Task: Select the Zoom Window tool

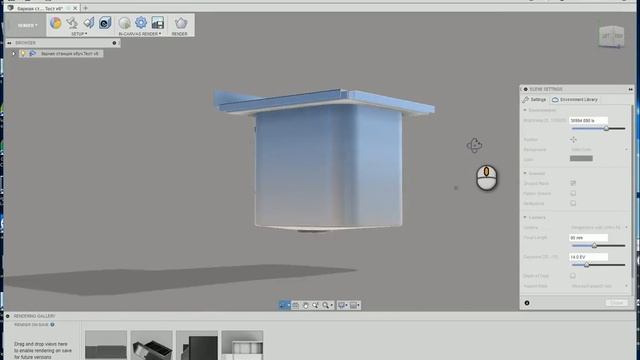Action: pos(316,305)
